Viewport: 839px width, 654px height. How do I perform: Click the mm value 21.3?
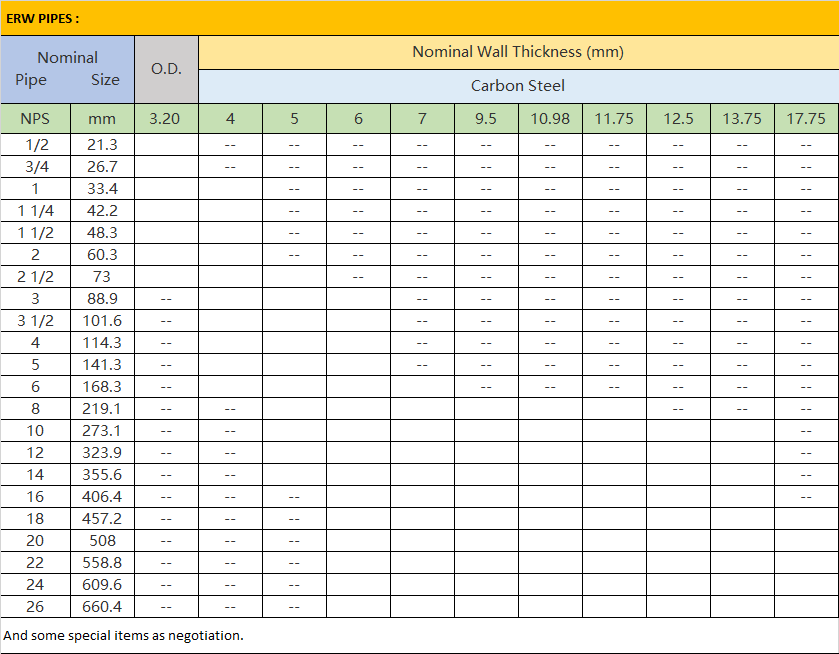click(102, 145)
